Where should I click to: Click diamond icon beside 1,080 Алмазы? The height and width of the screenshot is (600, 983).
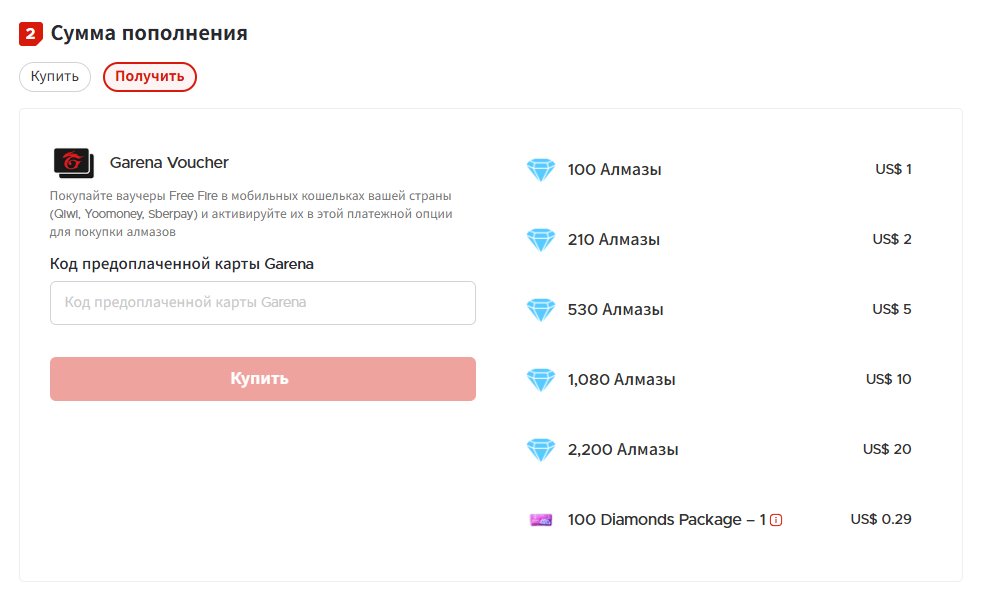540,380
